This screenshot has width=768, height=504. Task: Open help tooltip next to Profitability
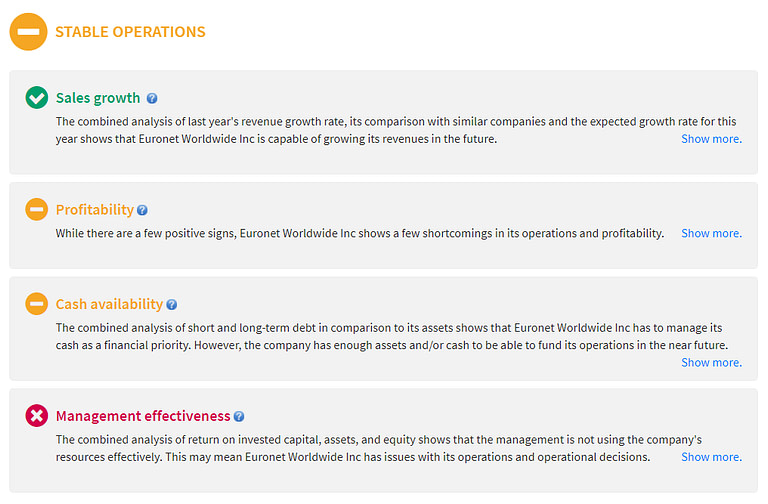[x=142, y=210]
